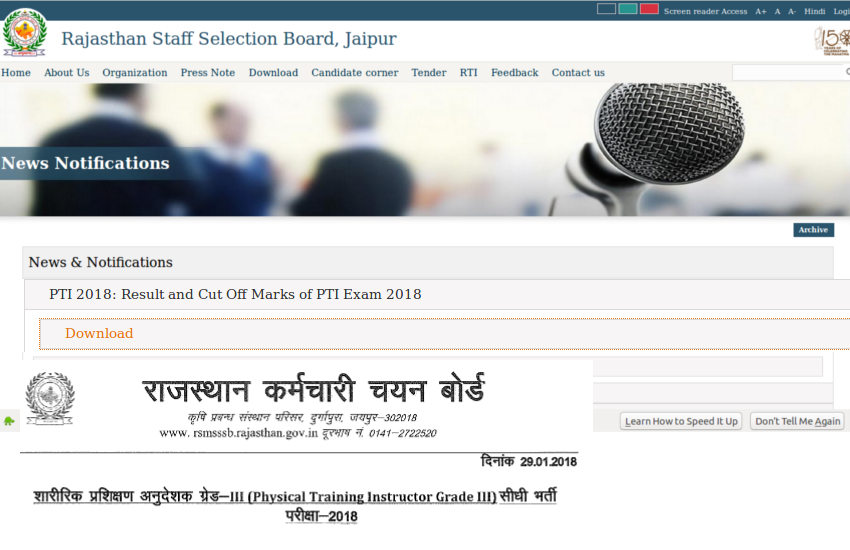Collapse the News & Notifications section header

[100, 262]
